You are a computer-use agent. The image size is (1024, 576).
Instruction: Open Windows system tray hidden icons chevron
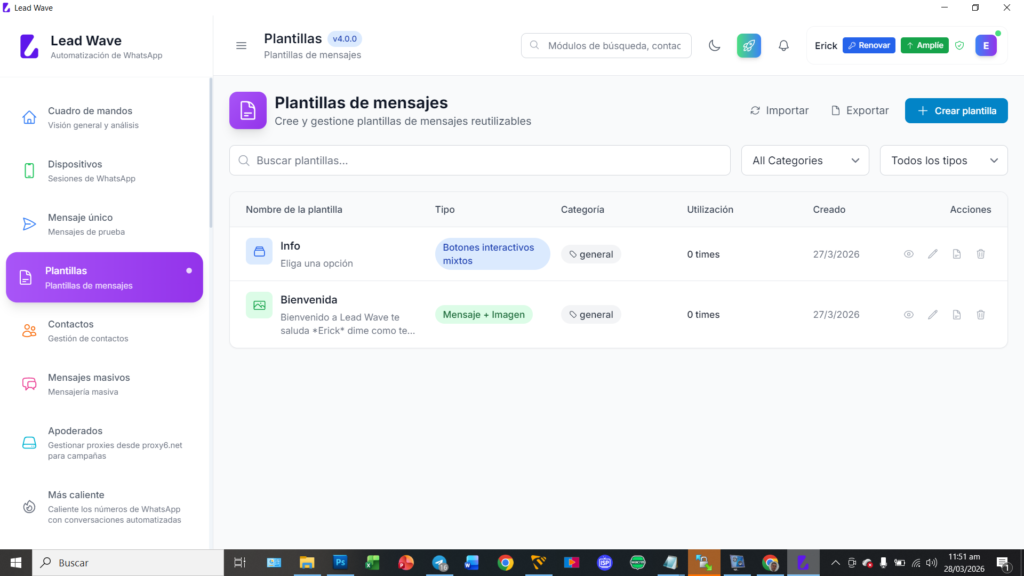[835, 563]
